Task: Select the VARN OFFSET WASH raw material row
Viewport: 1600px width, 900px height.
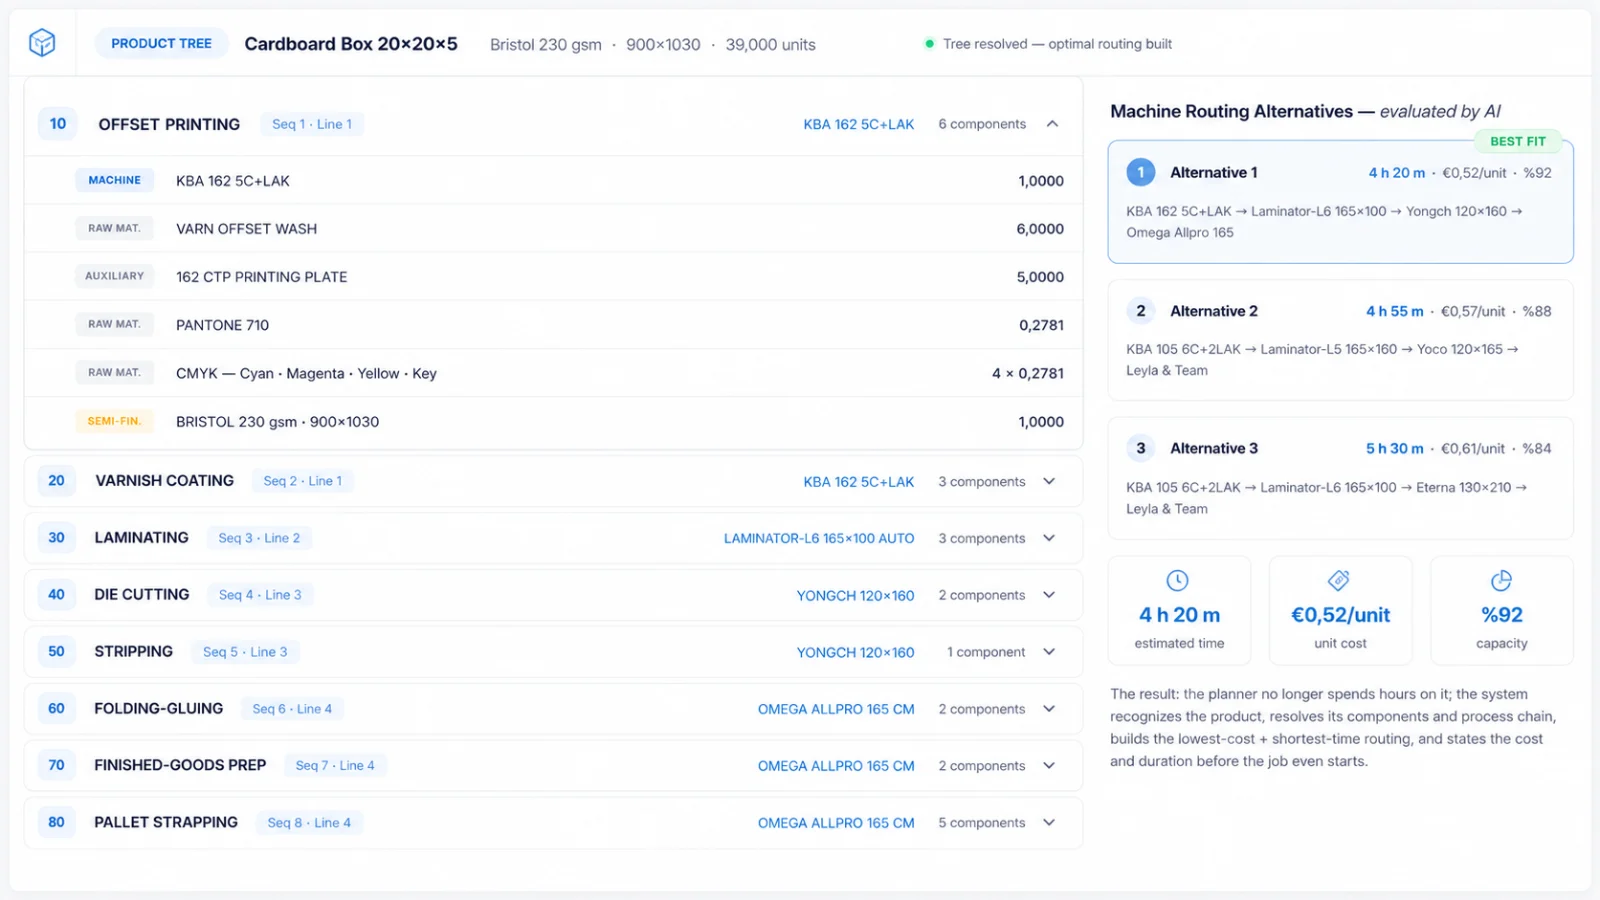Action: tap(553, 229)
